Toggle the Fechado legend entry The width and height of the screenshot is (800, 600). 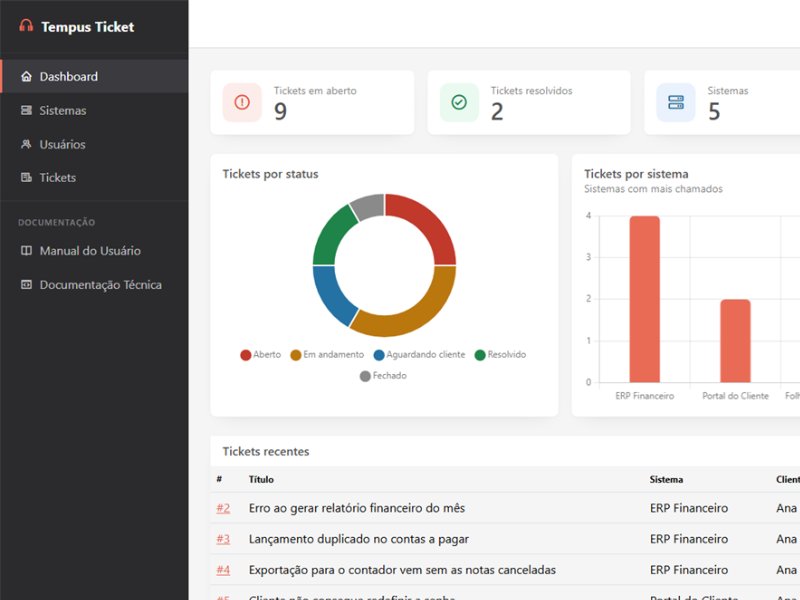pyautogui.click(x=383, y=376)
